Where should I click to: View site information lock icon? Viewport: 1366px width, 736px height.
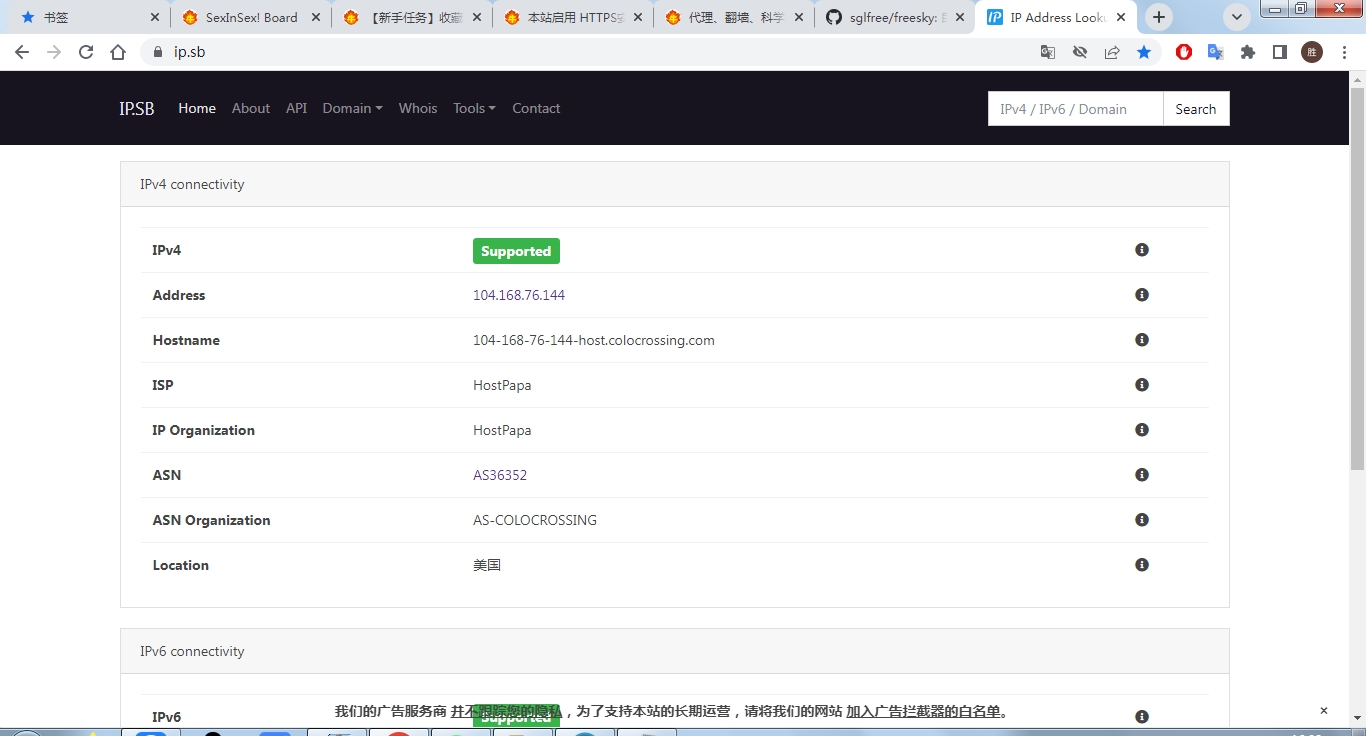(157, 52)
